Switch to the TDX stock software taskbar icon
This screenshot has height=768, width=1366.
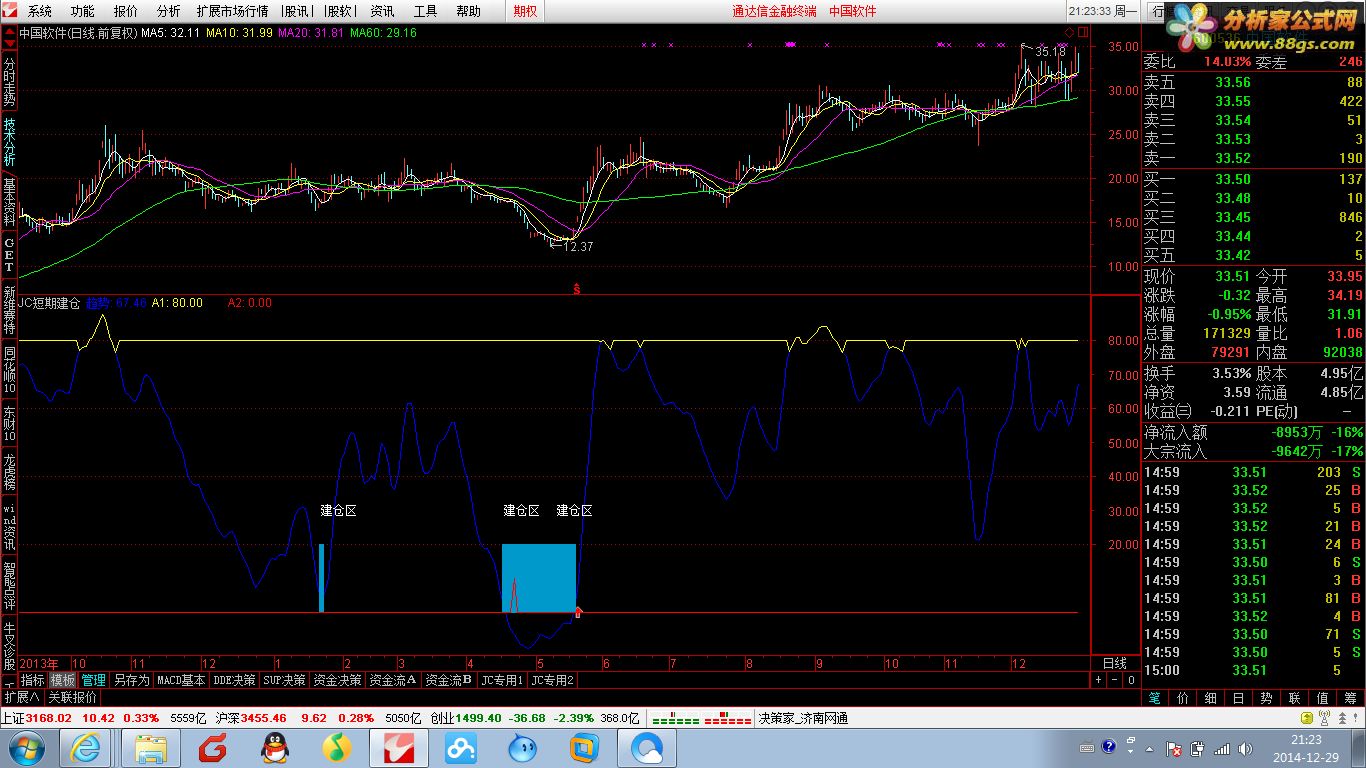click(x=399, y=748)
